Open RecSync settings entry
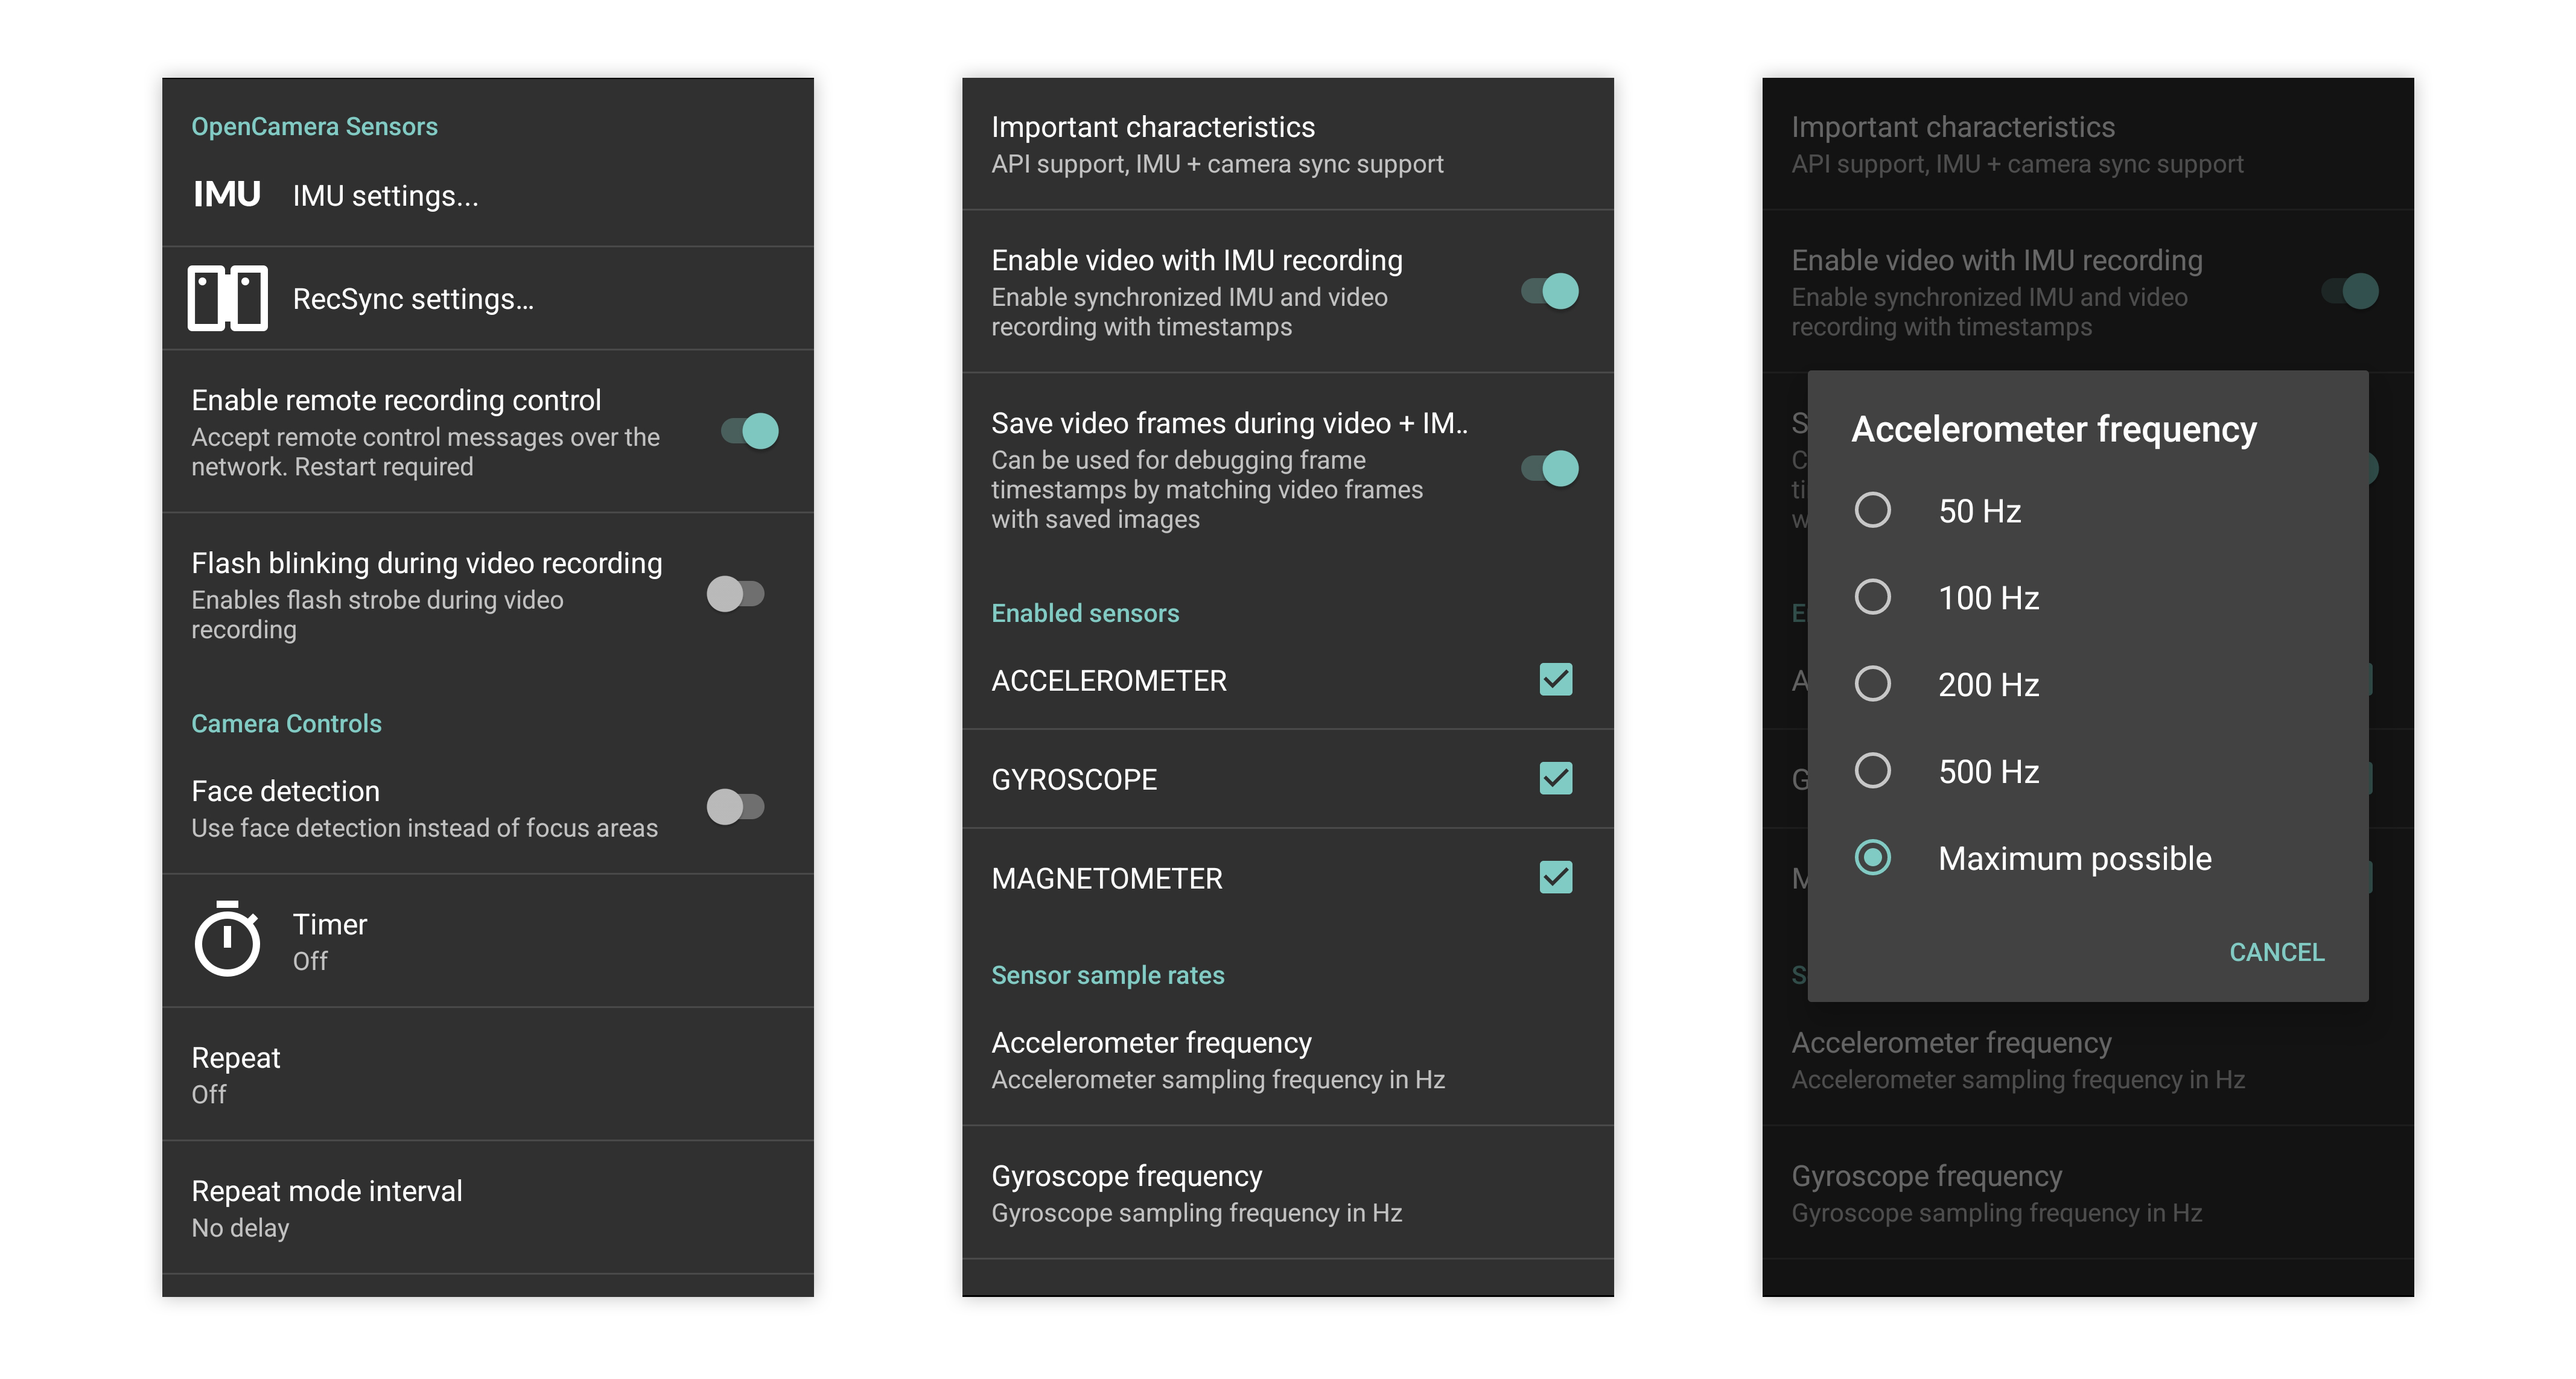This screenshot has width=2576, height=1379. pos(413,299)
